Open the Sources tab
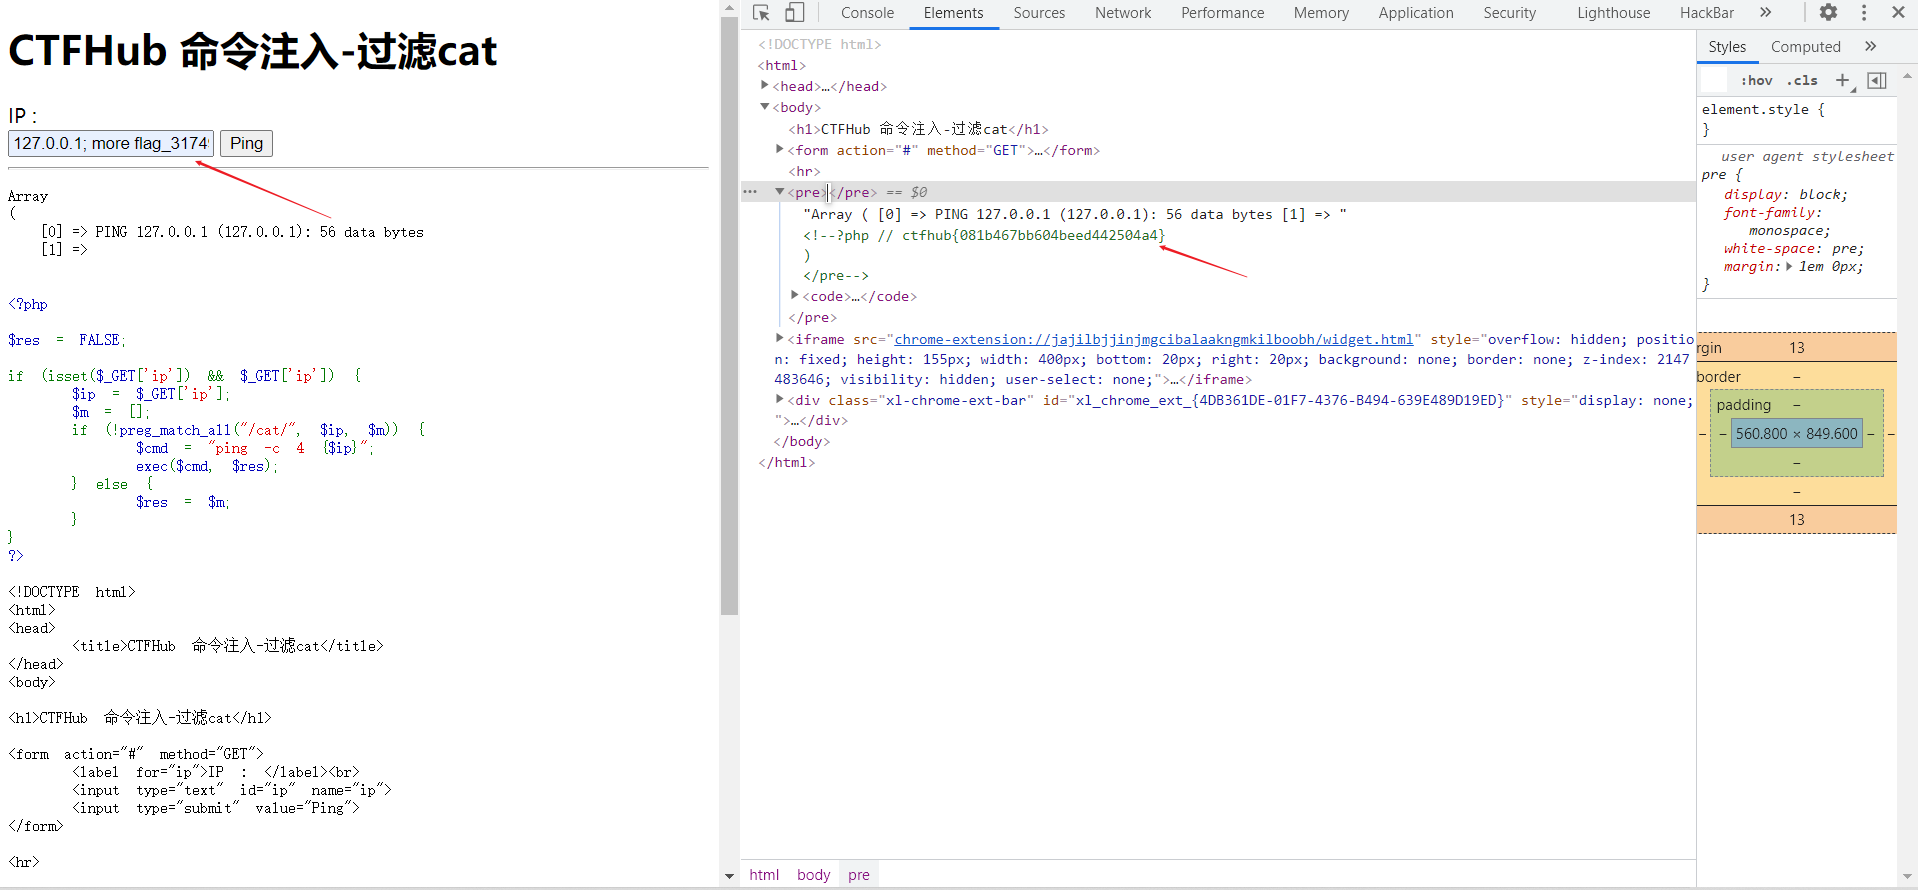The width and height of the screenshot is (1918, 890). click(x=1039, y=13)
